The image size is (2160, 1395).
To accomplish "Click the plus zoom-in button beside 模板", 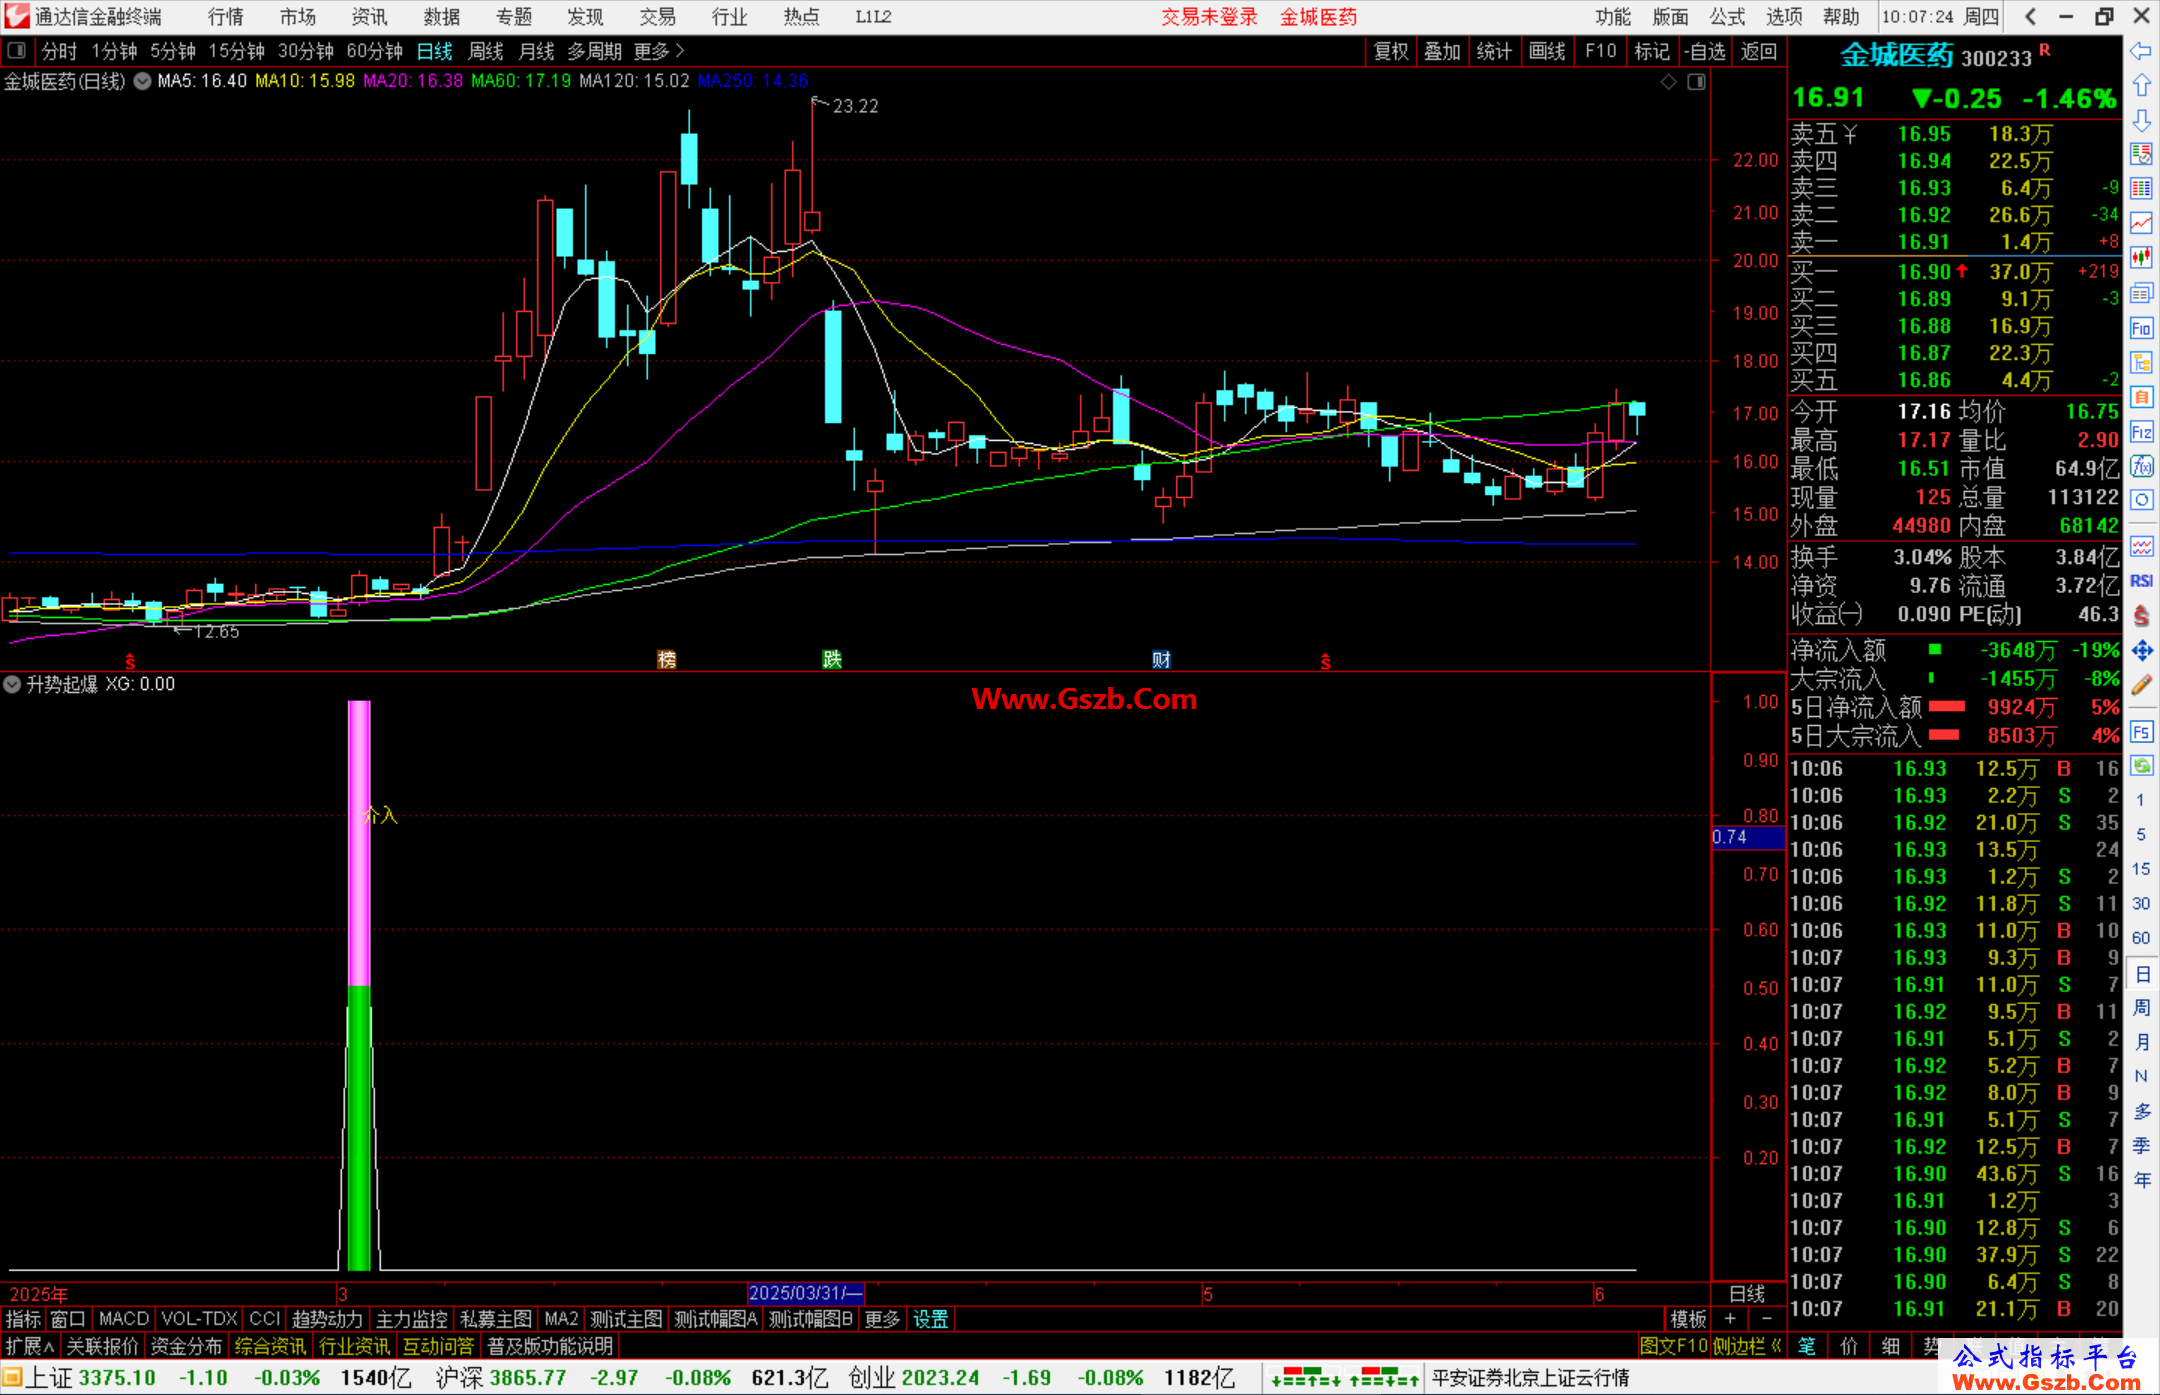I will (x=1731, y=1319).
